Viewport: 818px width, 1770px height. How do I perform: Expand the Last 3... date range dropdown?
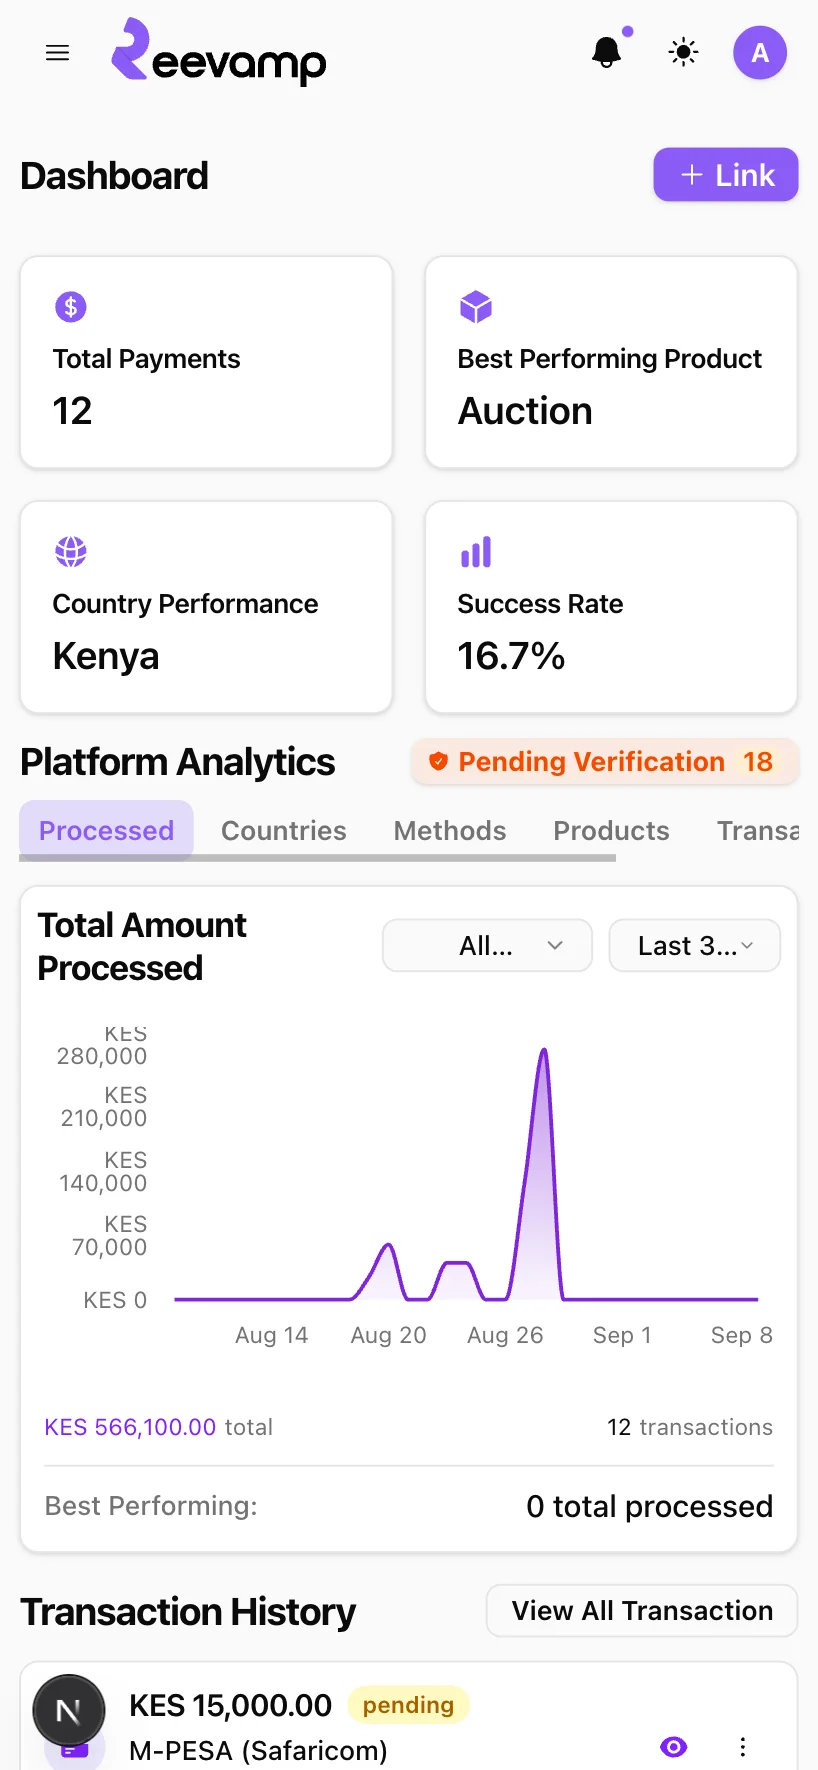[x=694, y=945]
